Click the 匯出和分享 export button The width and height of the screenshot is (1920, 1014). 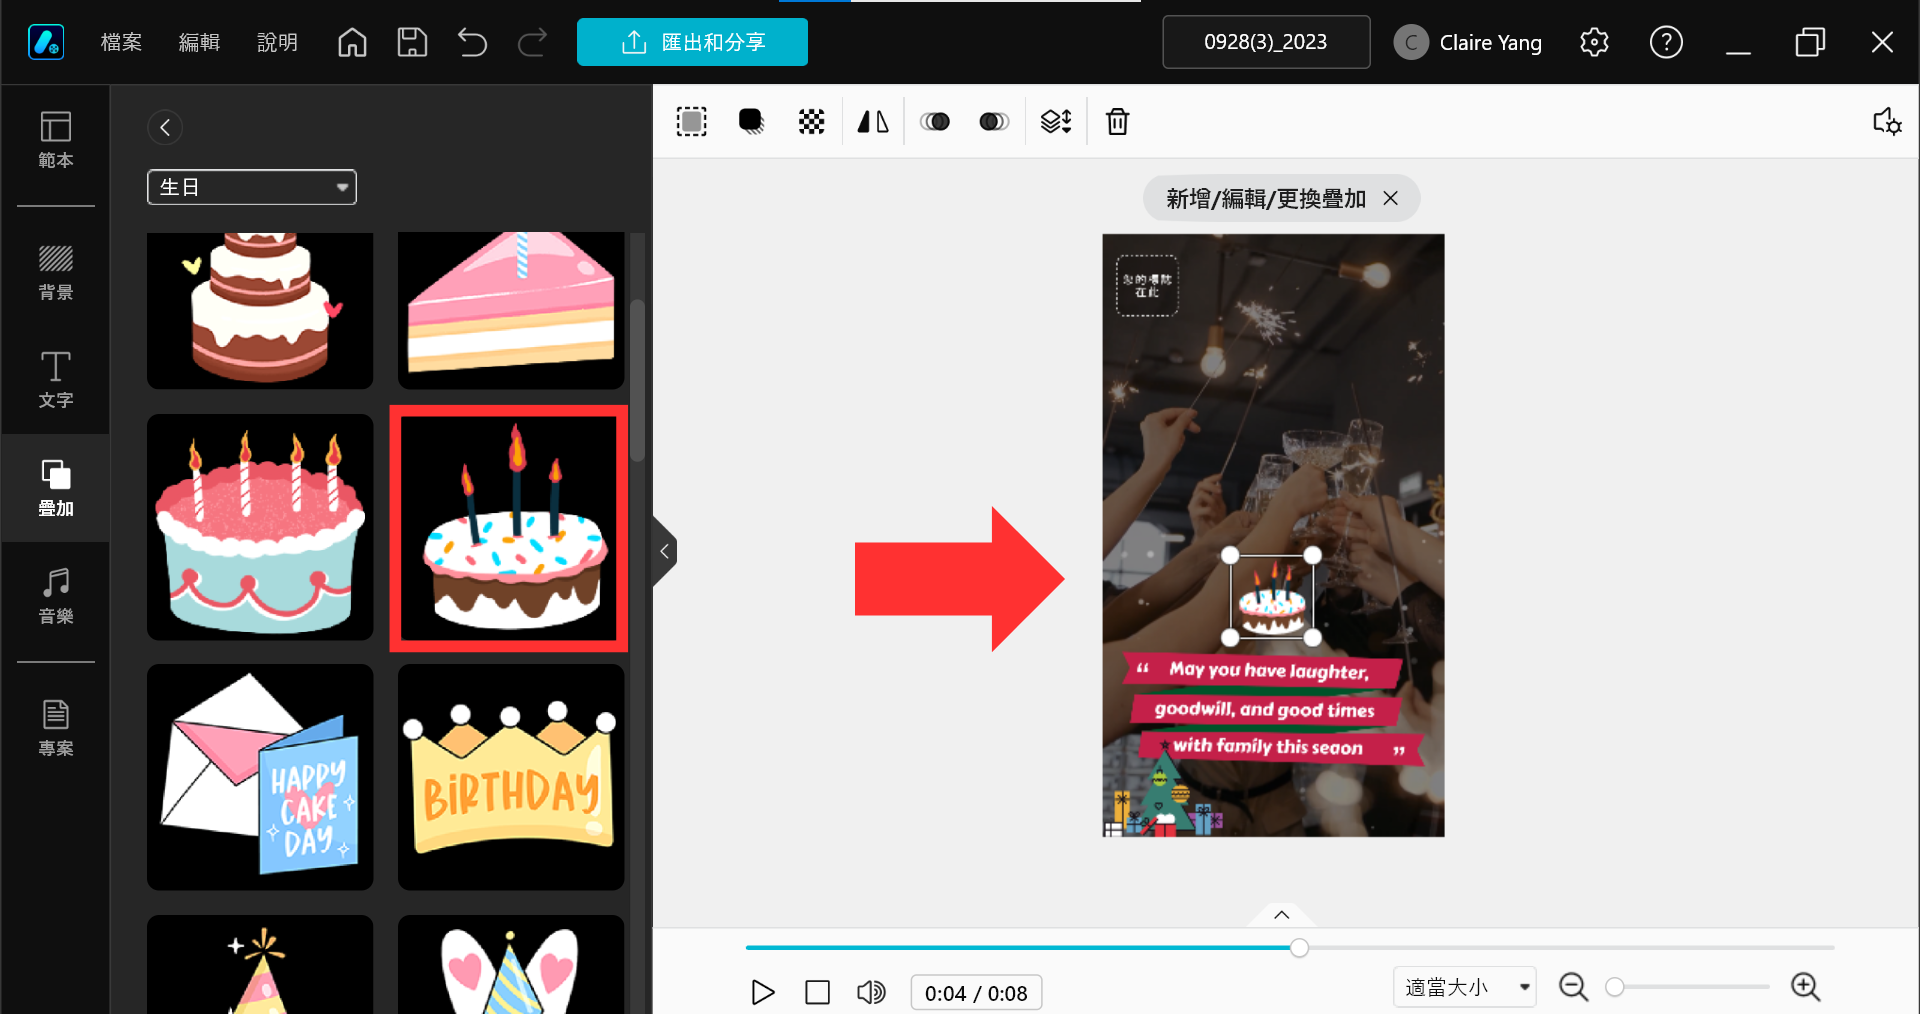[692, 42]
